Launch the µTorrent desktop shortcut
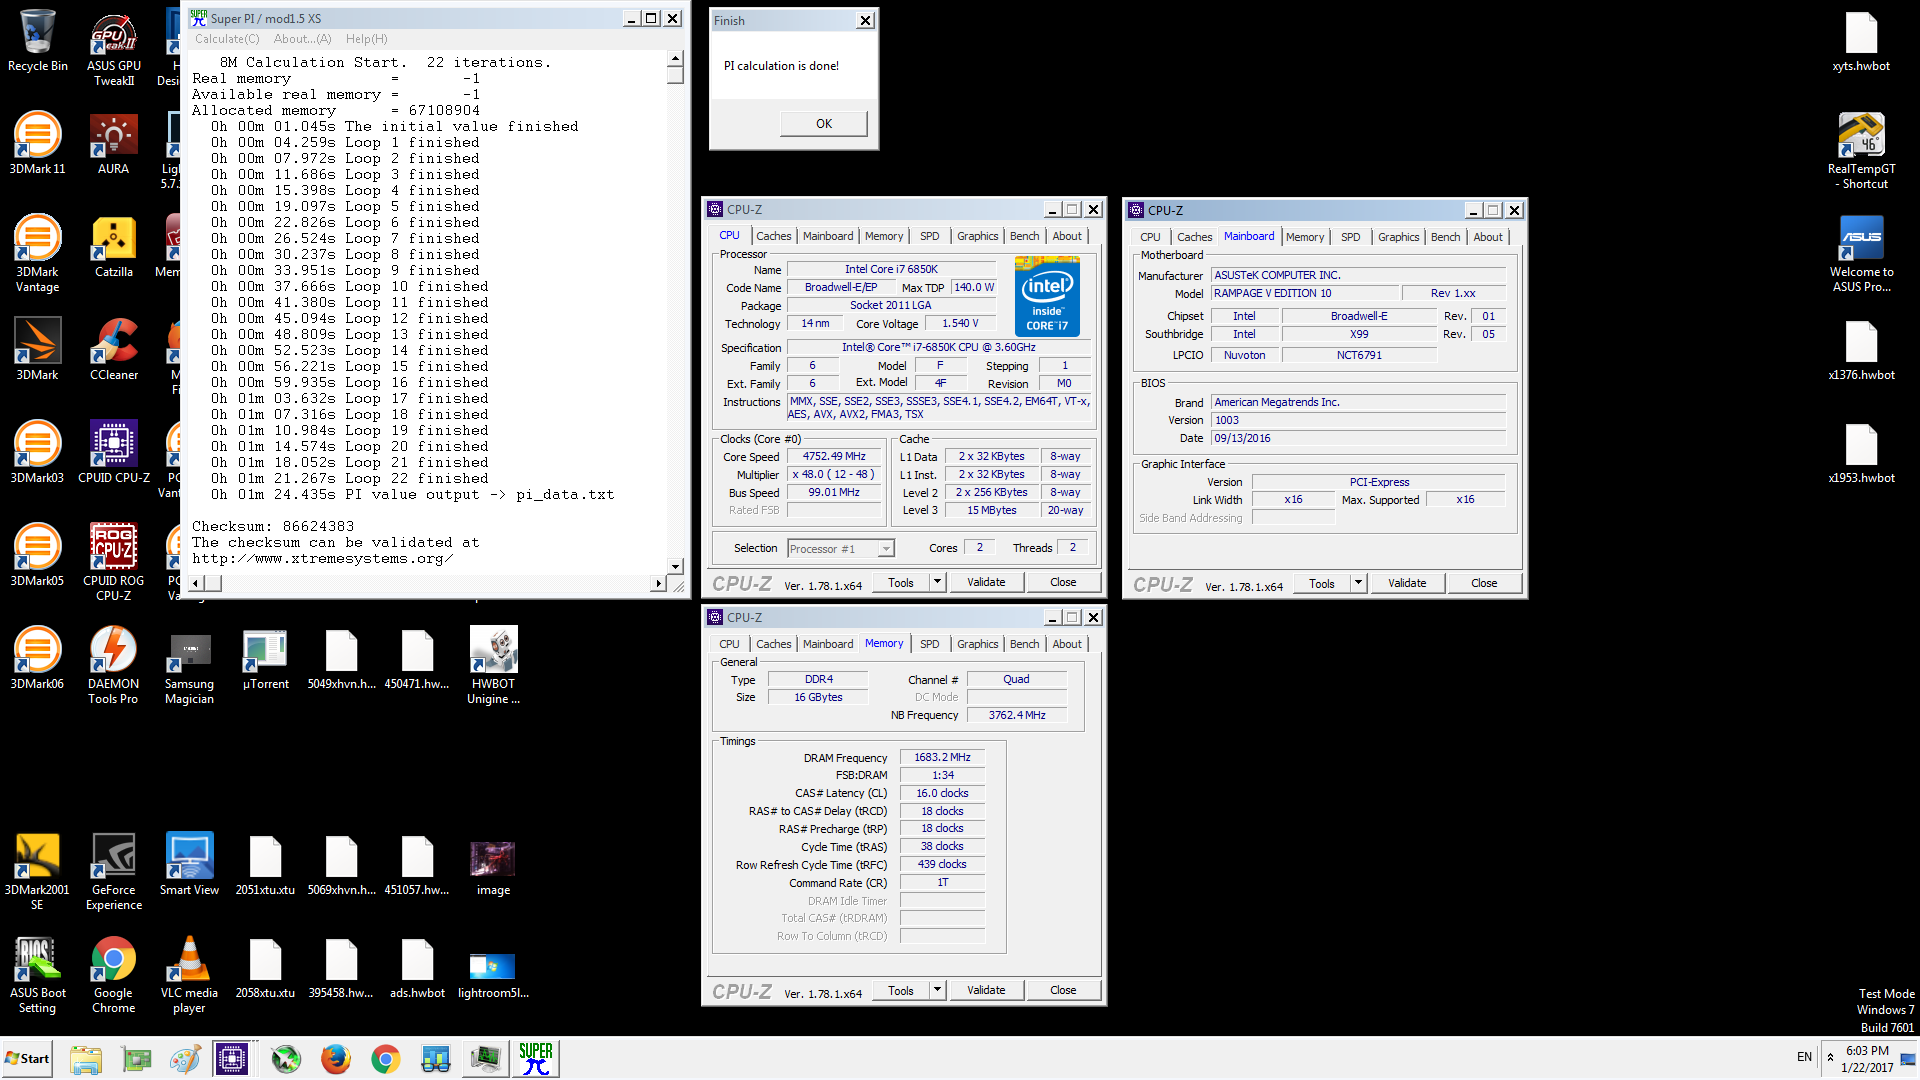1920x1080 pixels. [265, 659]
